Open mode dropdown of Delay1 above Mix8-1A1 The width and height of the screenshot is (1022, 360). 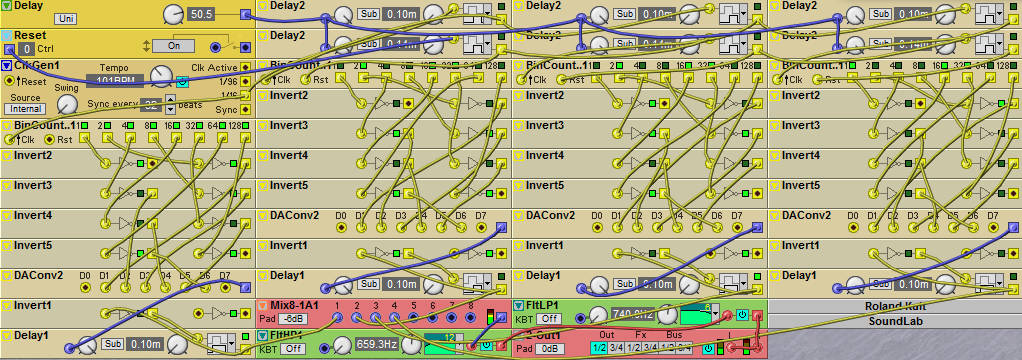(x=489, y=283)
